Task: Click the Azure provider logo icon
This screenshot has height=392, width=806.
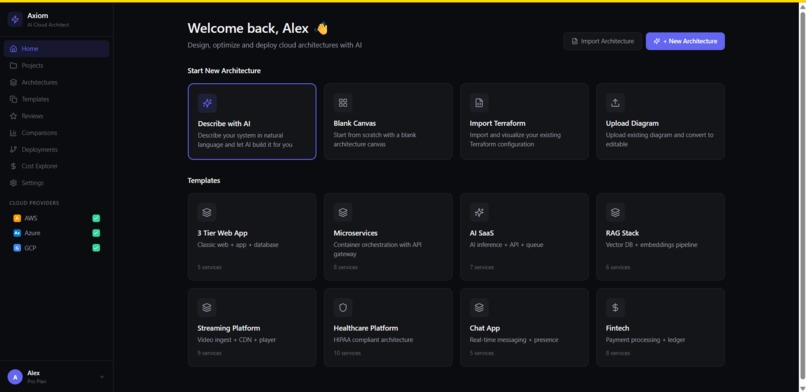Action: (17, 233)
